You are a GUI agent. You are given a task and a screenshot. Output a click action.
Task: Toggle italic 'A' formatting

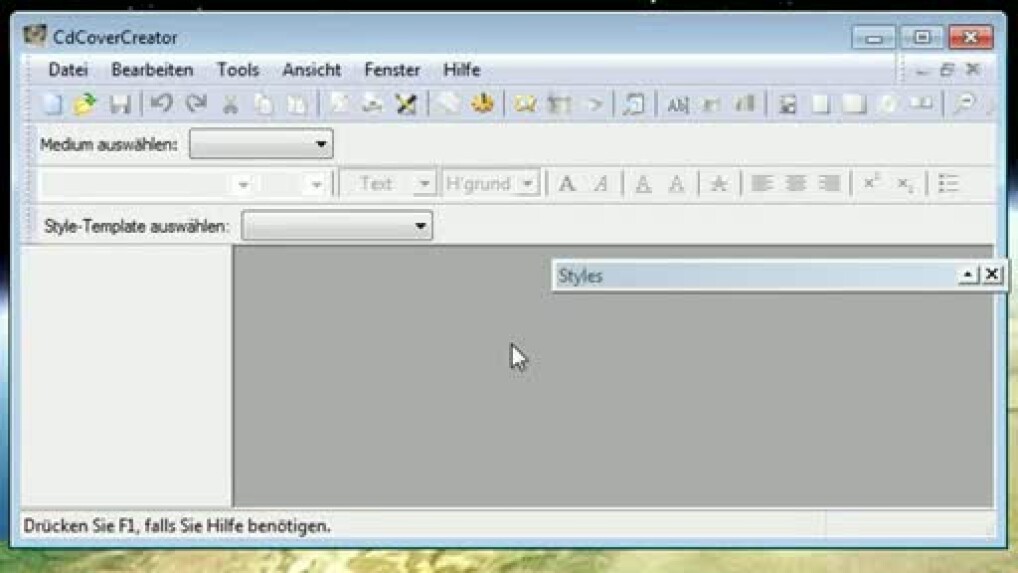point(601,184)
